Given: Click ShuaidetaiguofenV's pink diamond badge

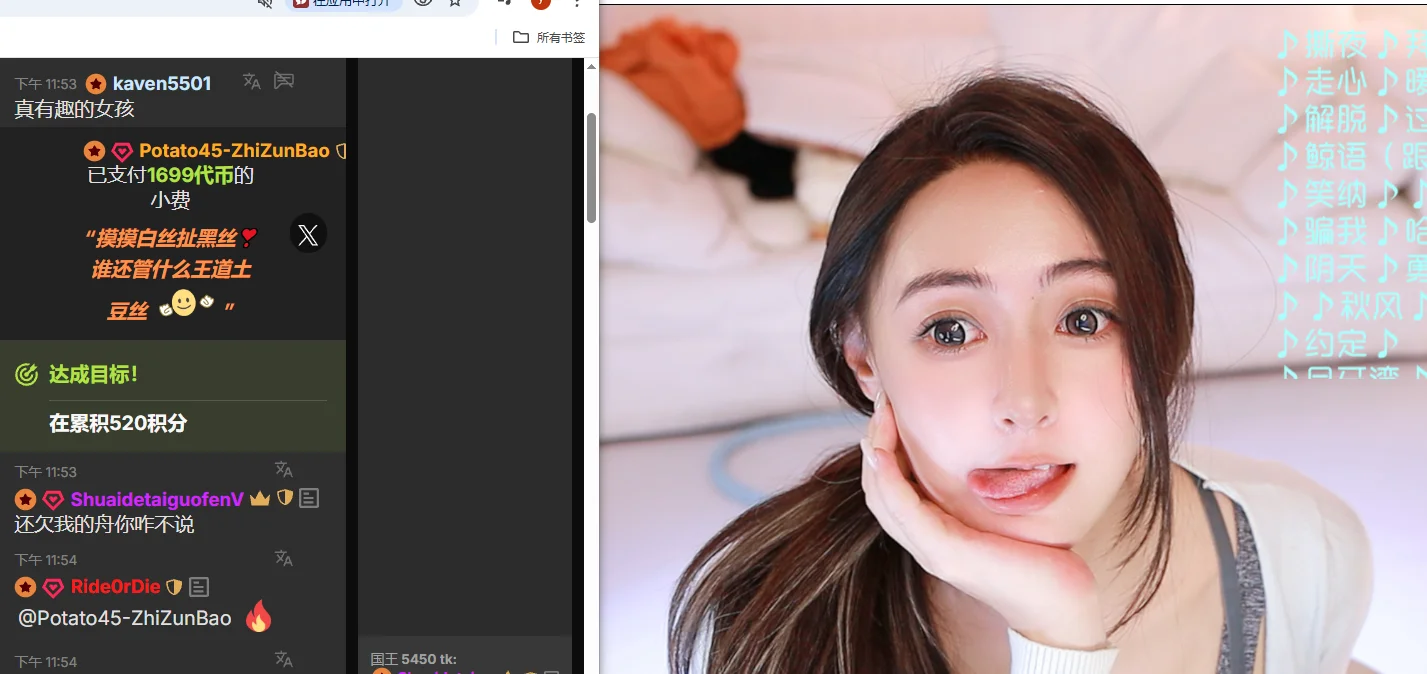Looking at the screenshot, I should pyautogui.click(x=53, y=500).
